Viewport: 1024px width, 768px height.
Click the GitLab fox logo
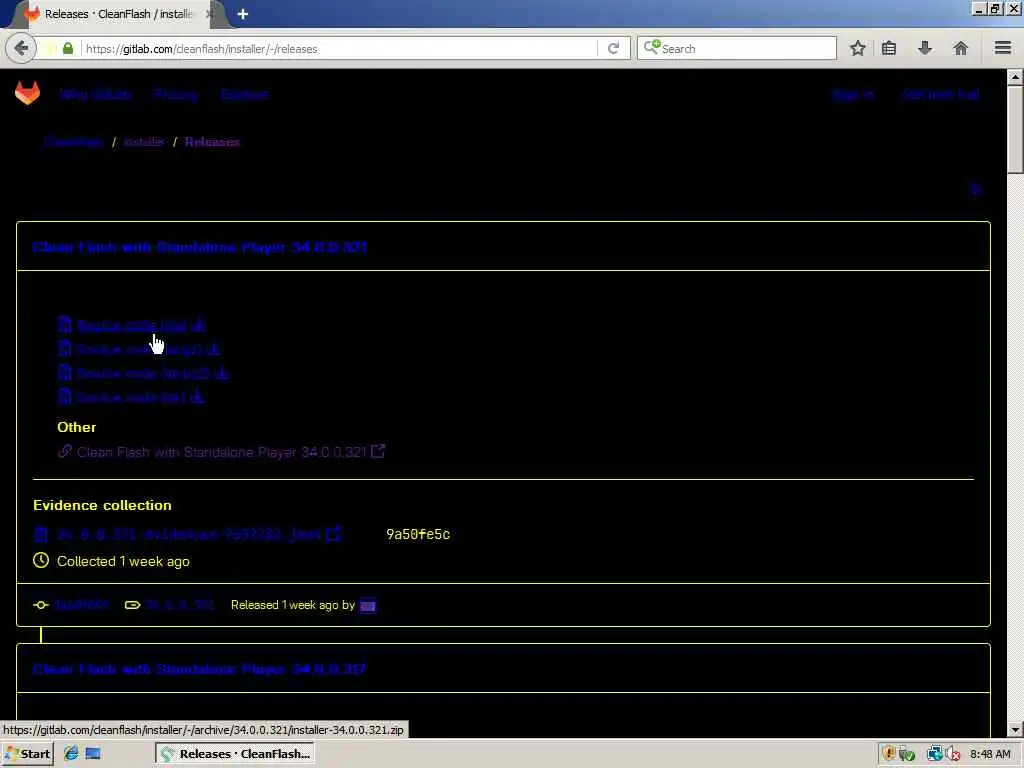click(27, 93)
